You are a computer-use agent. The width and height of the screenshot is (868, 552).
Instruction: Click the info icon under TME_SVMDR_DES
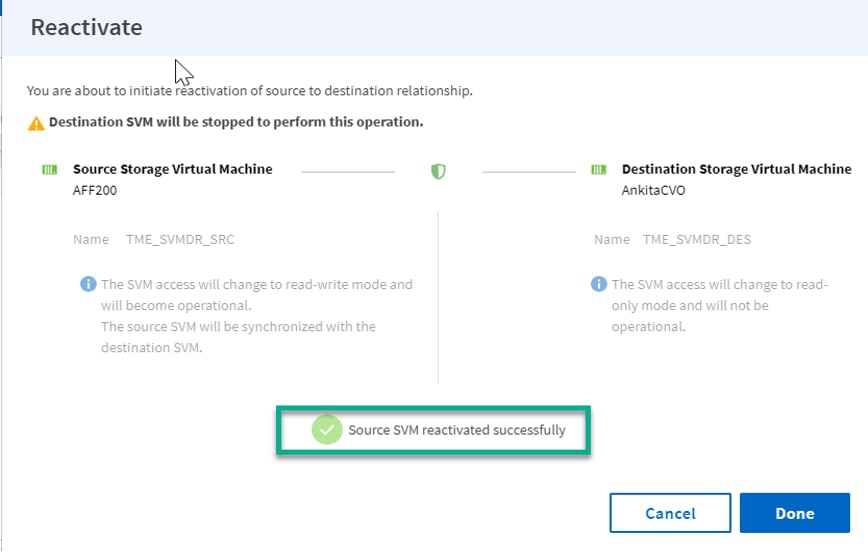[x=598, y=285]
